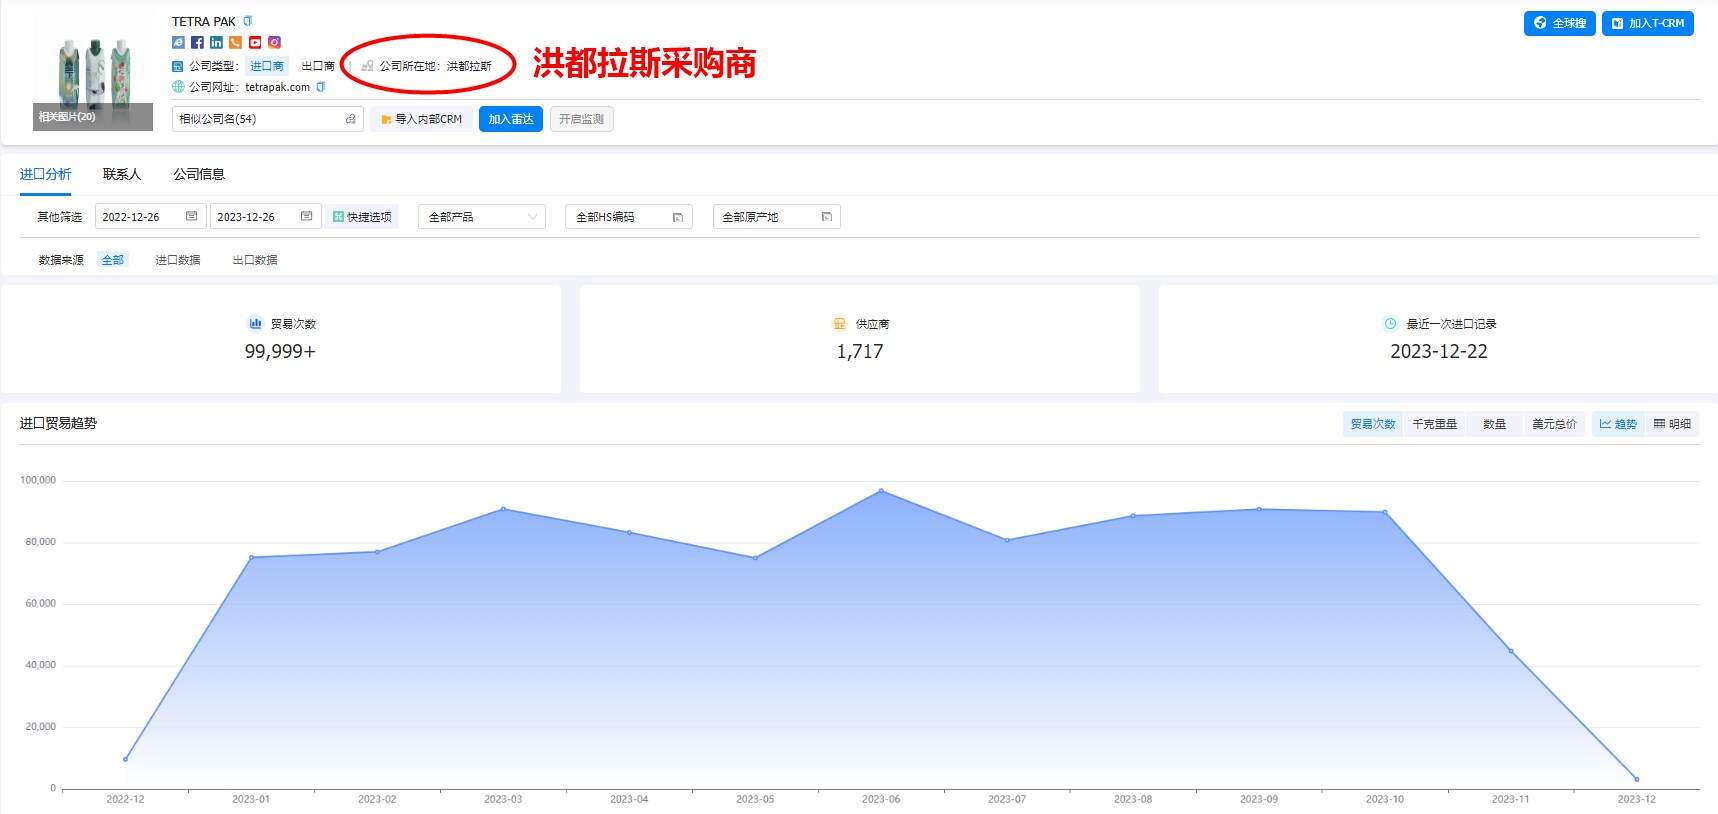The width and height of the screenshot is (1718, 814).
Task: Click the 加入T-CRM button
Action: [1647, 23]
